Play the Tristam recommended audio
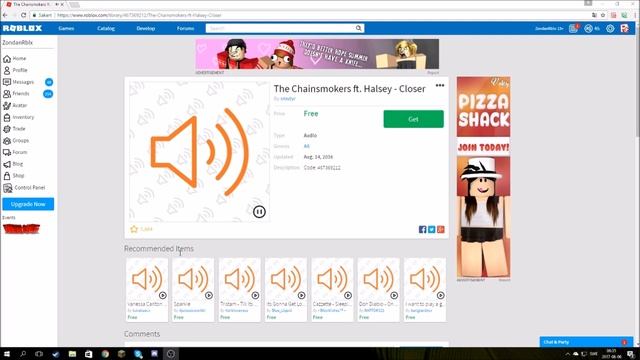This screenshot has width=640, height=360. click(x=255, y=295)
